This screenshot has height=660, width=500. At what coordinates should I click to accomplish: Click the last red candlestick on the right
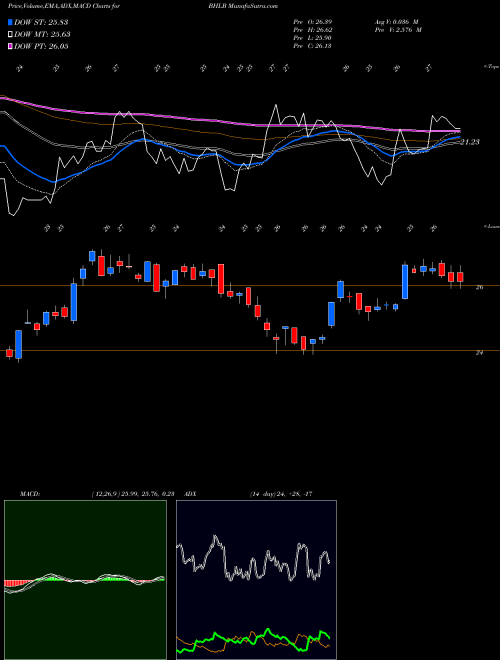pyautogui.click(x=460, y=277)
